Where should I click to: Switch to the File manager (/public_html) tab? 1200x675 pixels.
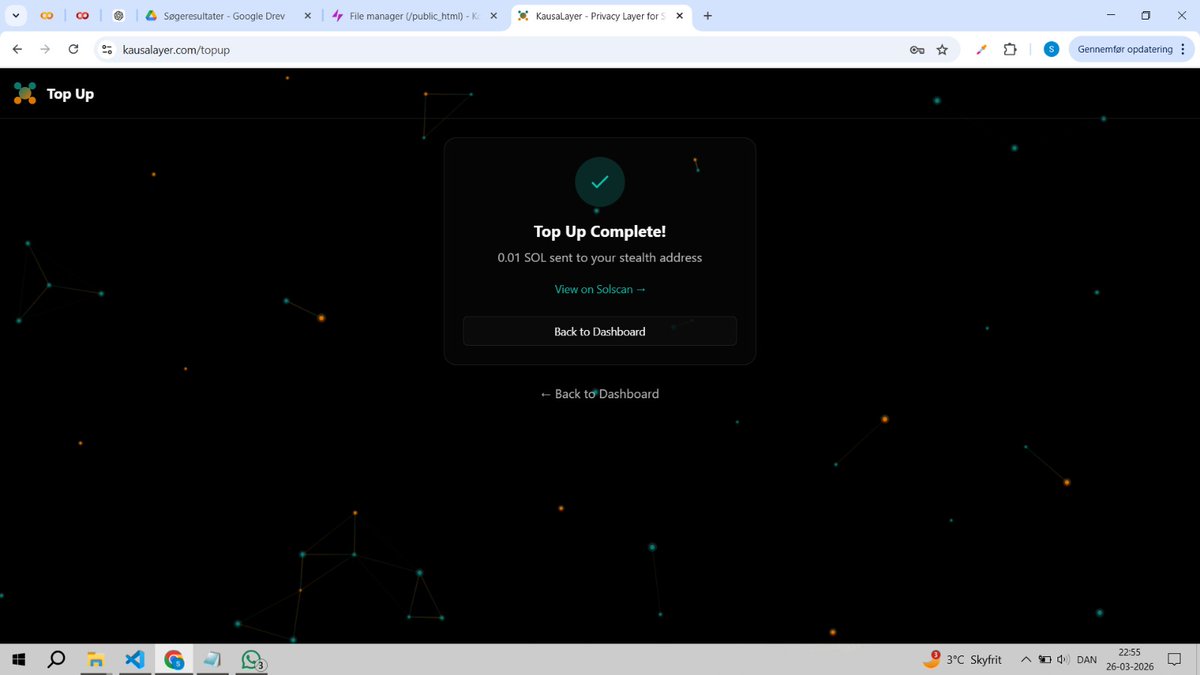point(416,16)
